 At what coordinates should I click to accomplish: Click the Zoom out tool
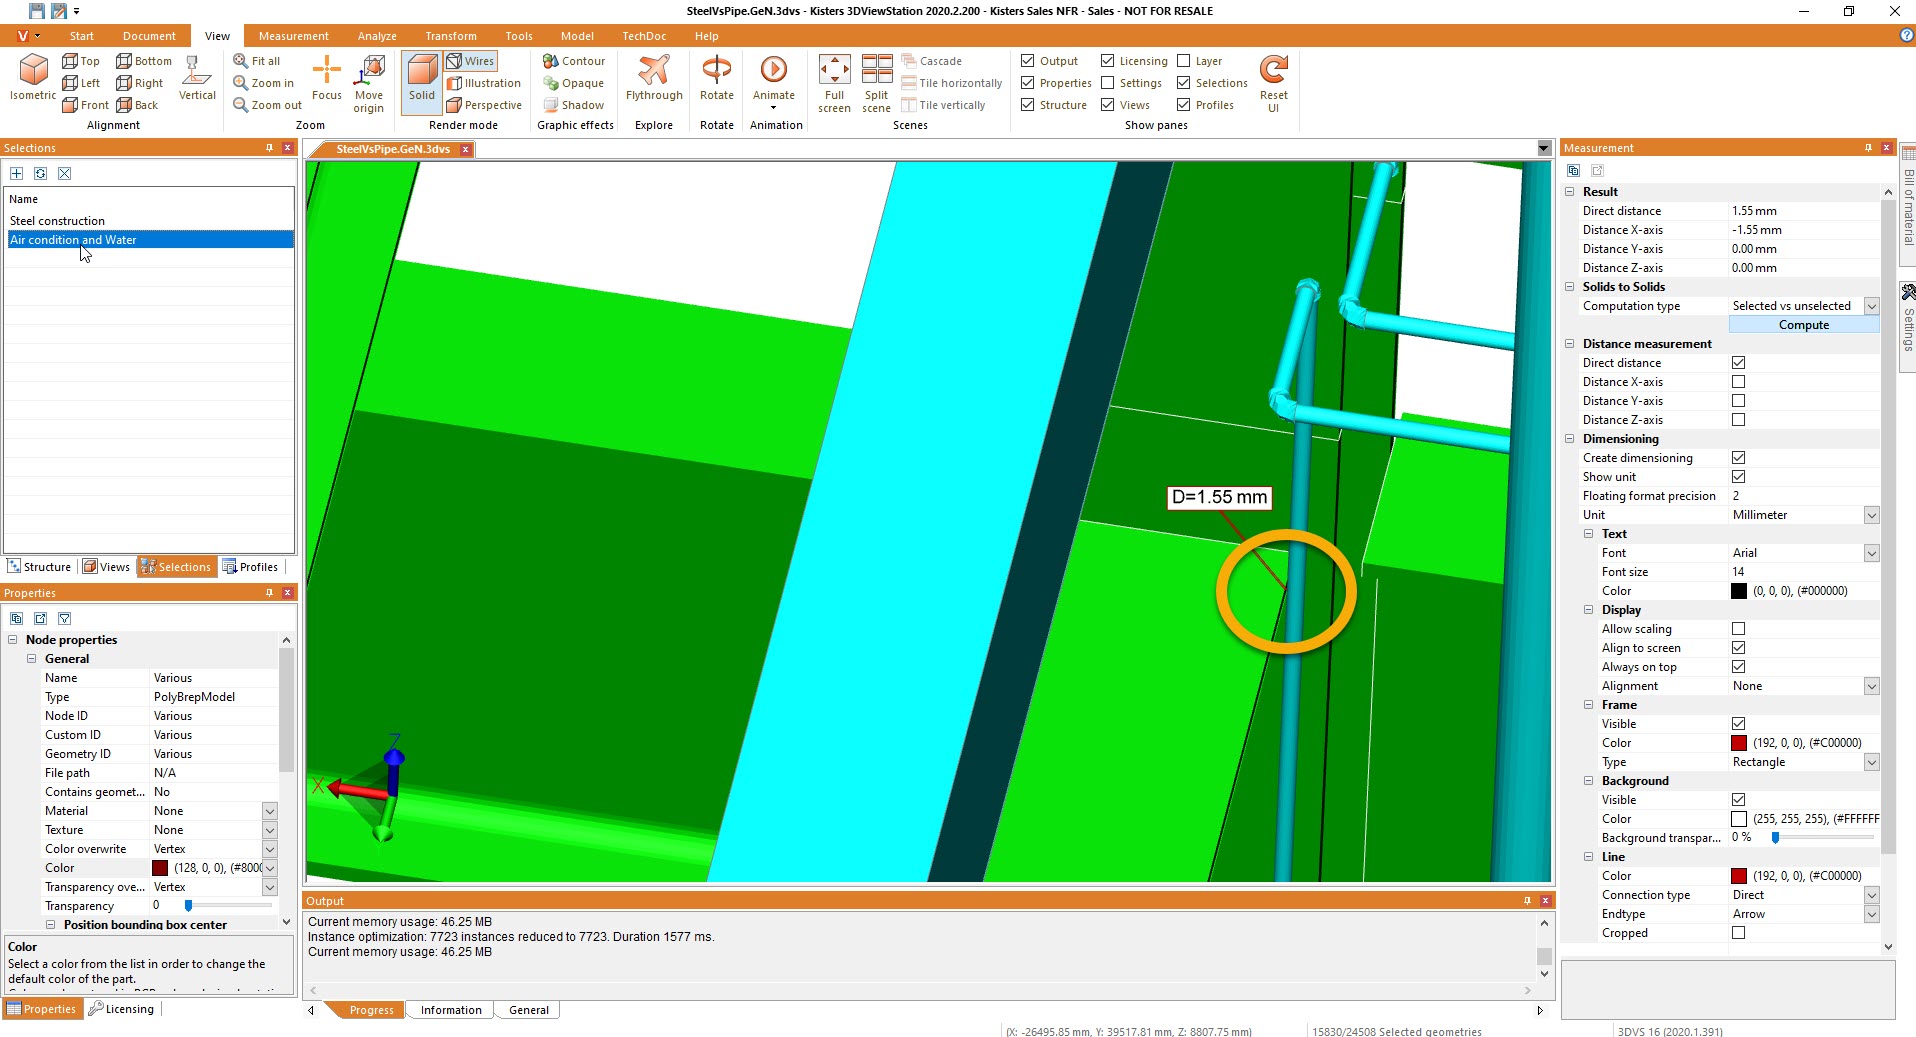267,105
